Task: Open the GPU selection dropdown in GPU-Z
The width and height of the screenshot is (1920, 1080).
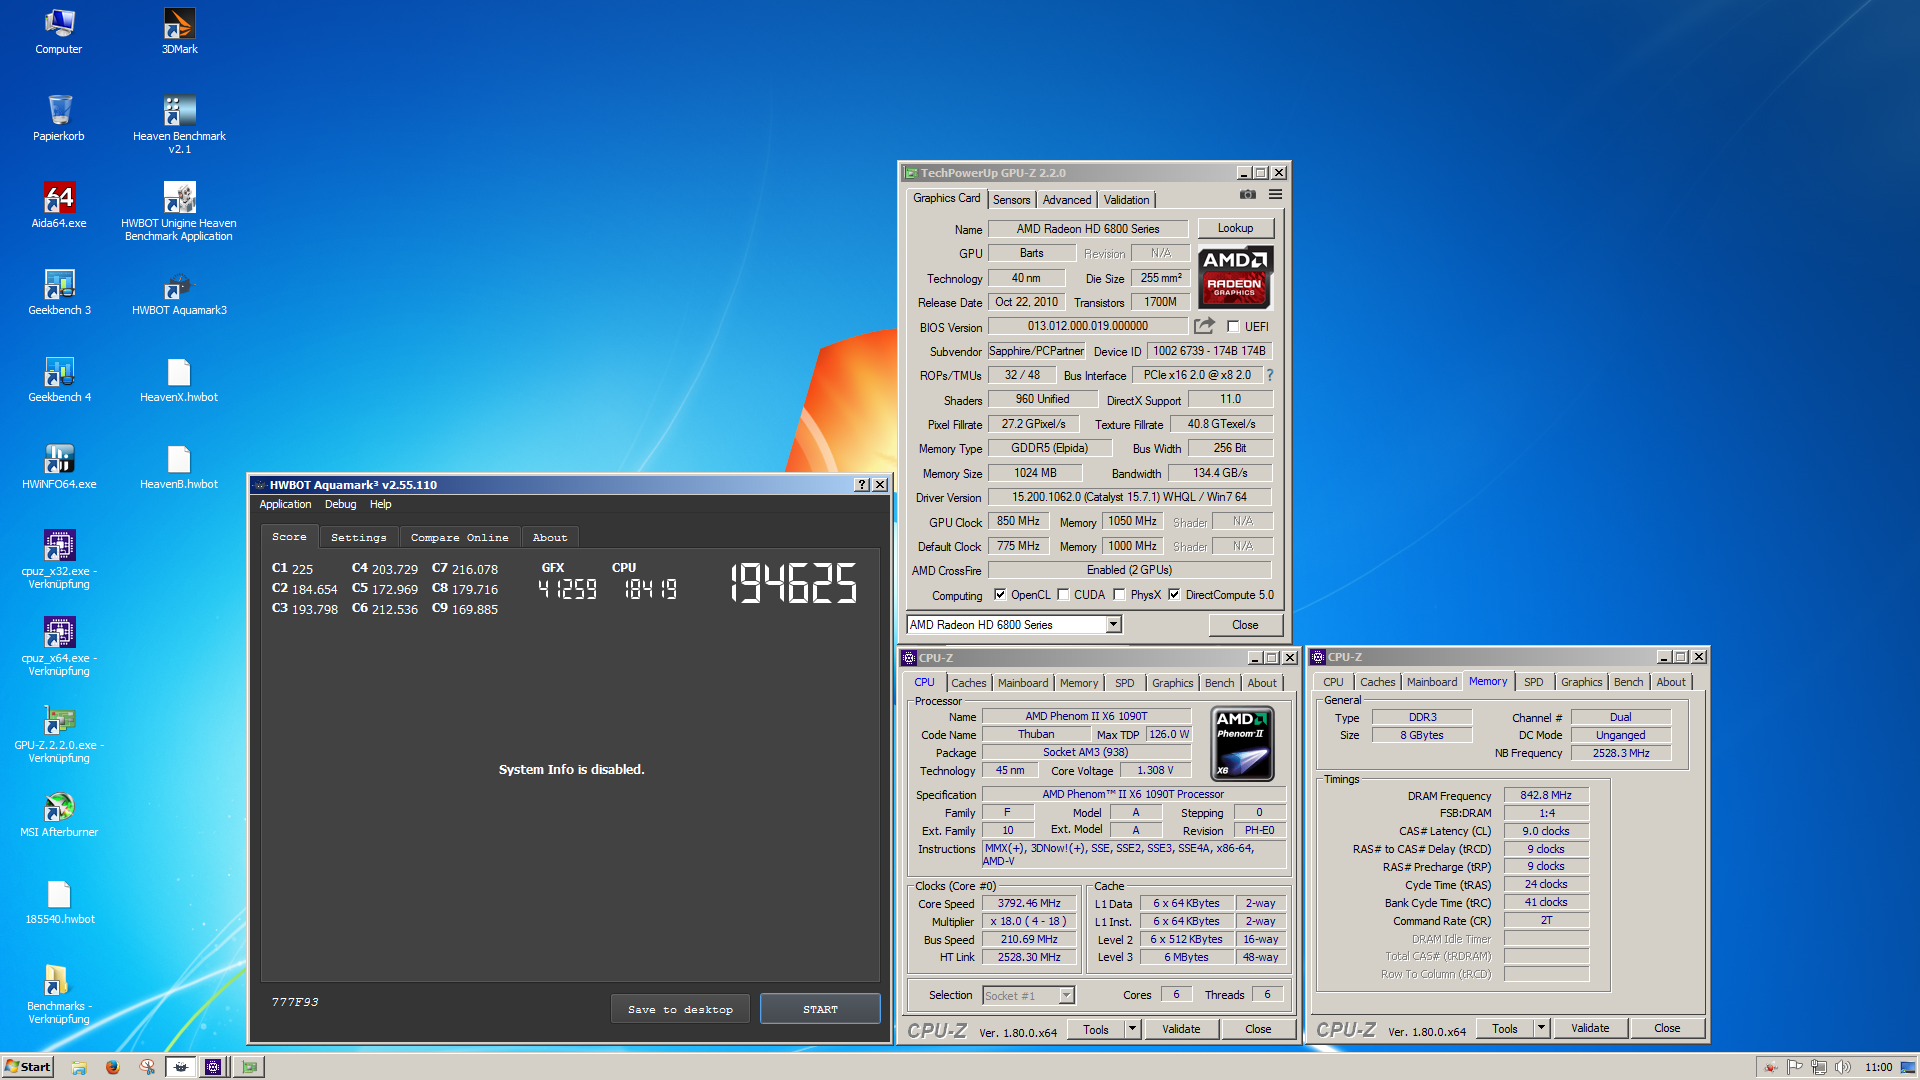Action: (x=1113, y=625)
